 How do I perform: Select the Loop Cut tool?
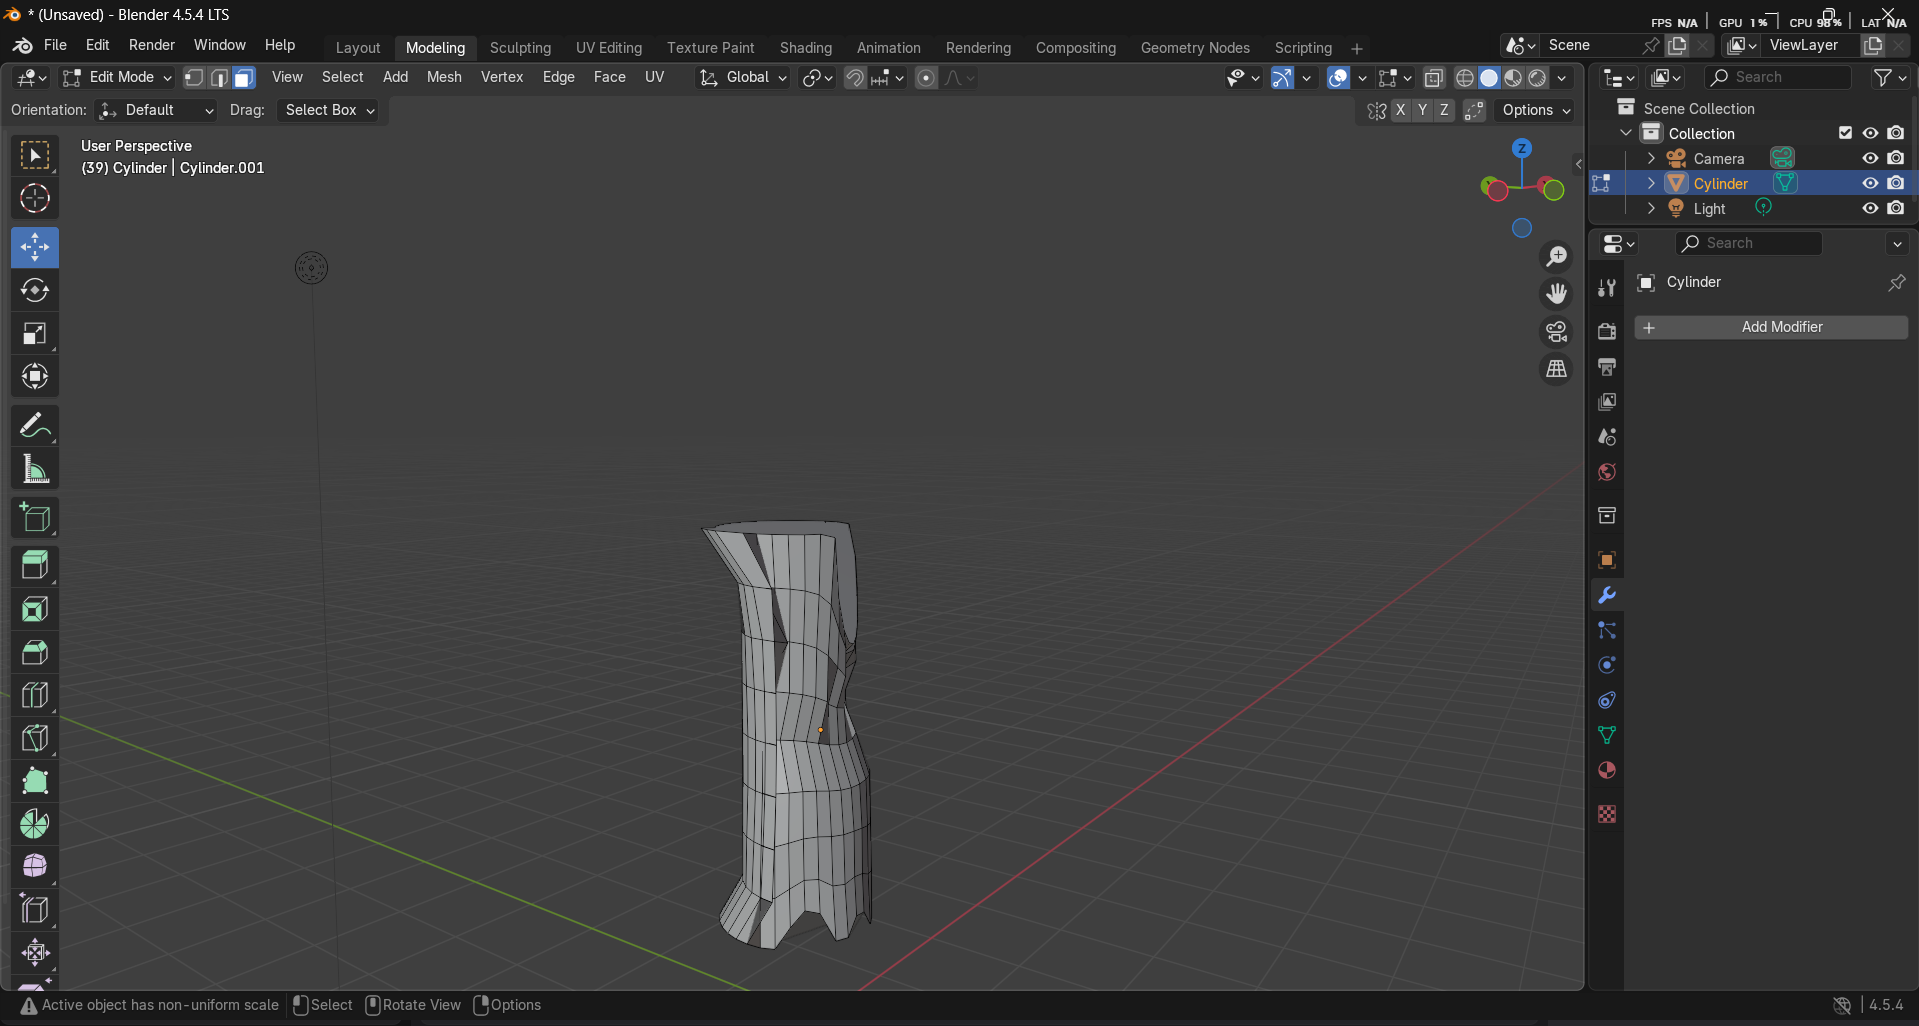click(x=35, y=695)
